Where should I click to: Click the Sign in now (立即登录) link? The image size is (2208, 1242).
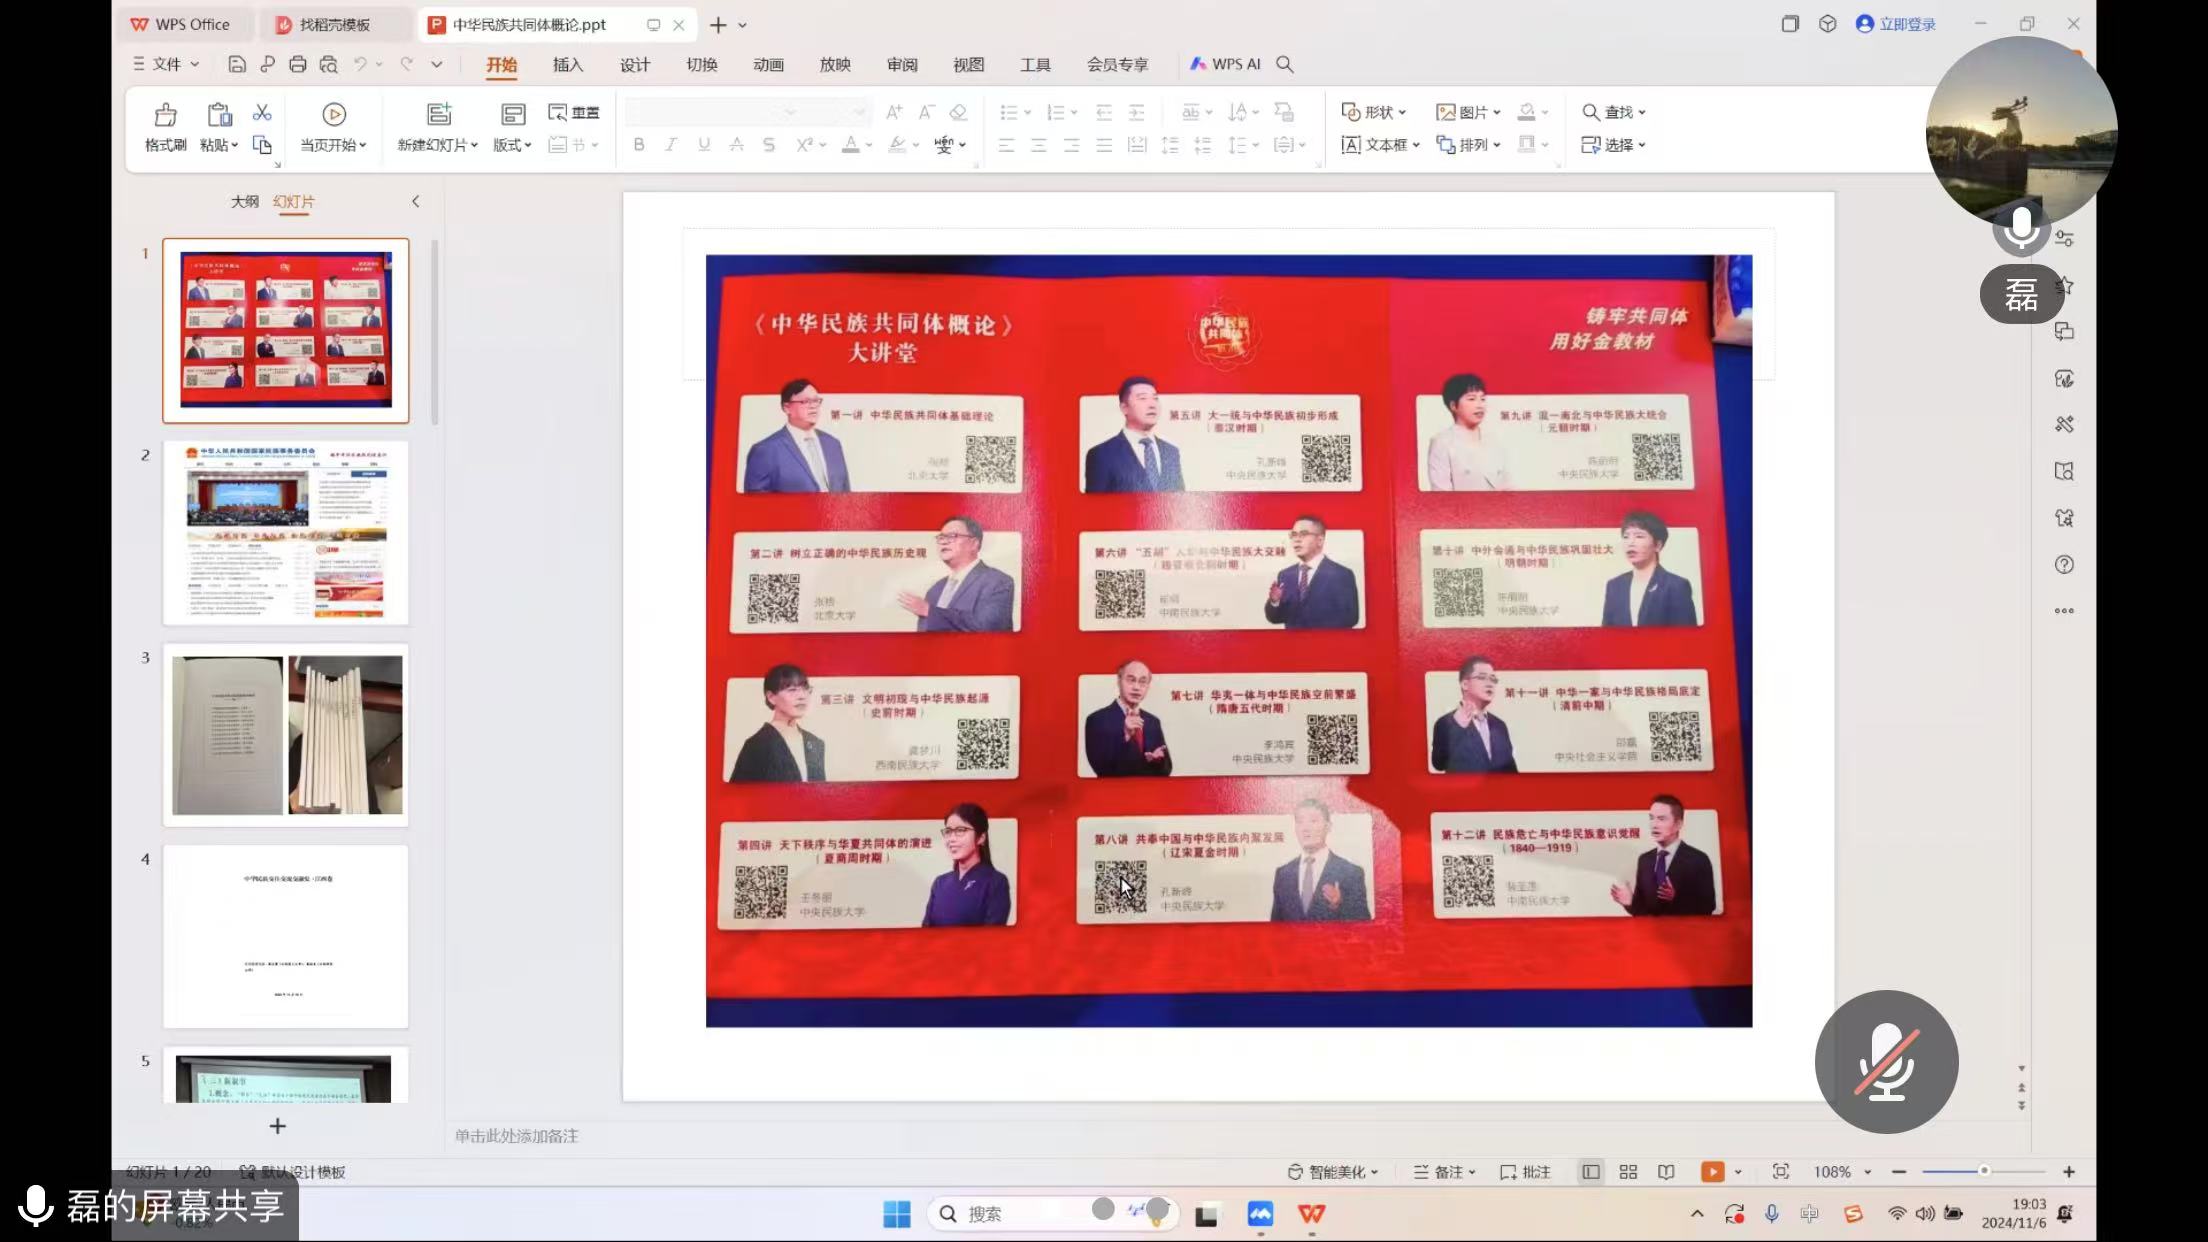pyautogui.click(x=1897, y=24)
